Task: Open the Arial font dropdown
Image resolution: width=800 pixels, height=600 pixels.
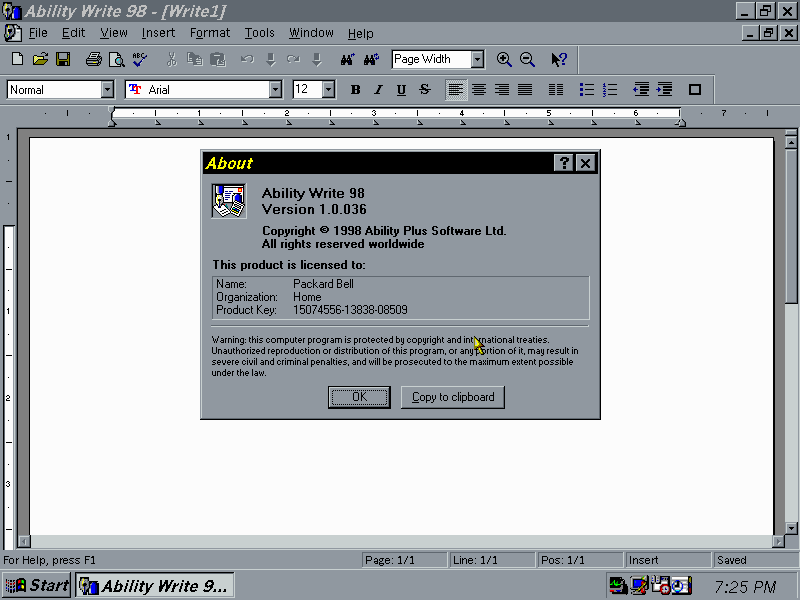Action: tap(275, 90)
